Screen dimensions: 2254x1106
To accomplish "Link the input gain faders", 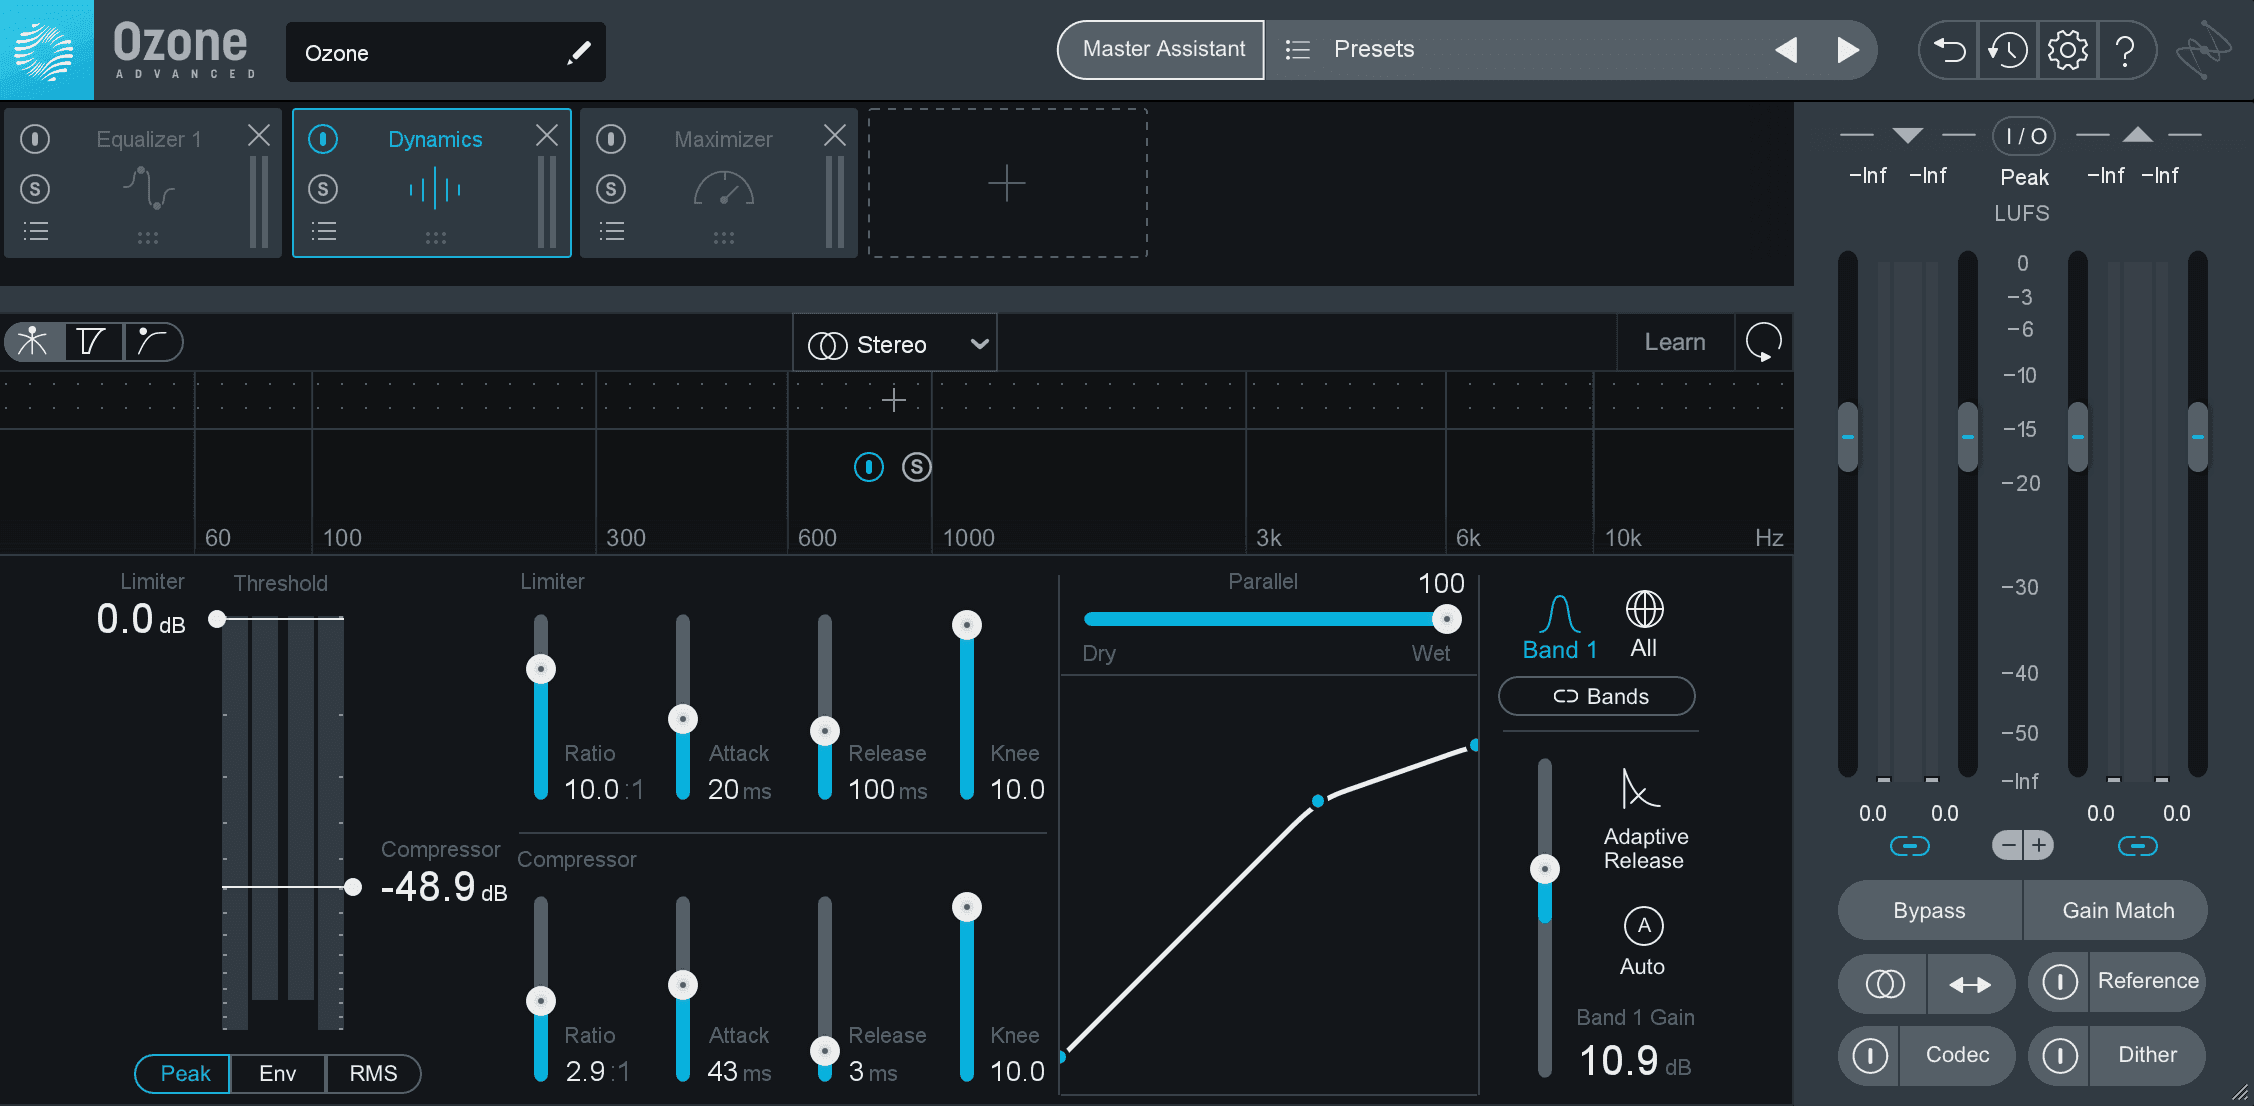I will click(x=1909, y=847).
